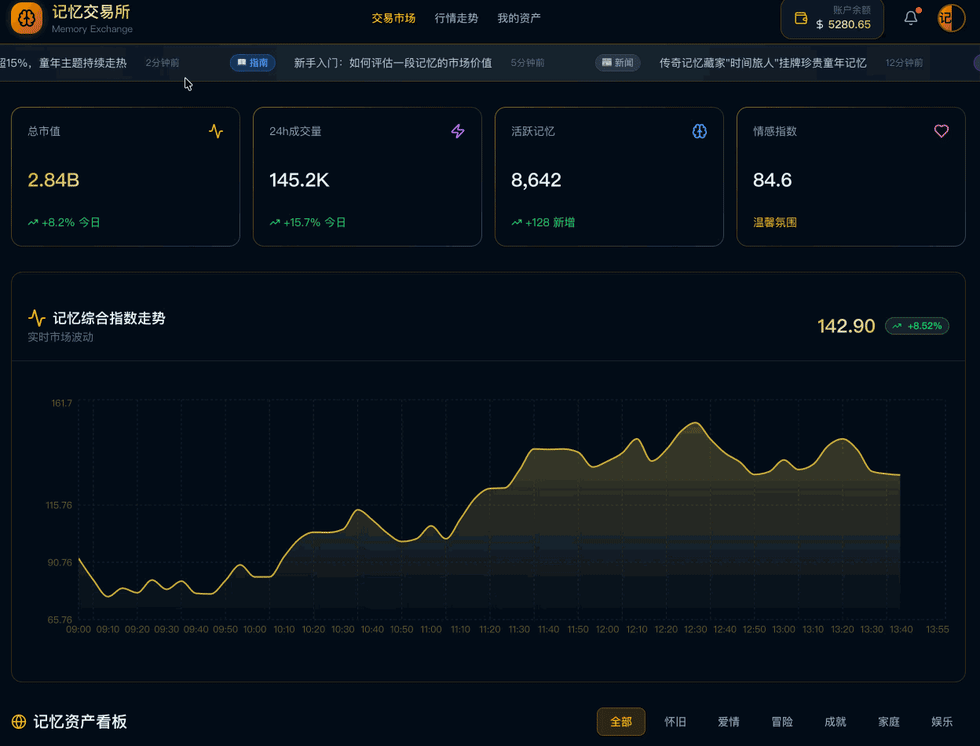Click the trend arrow next to +128 新增

516,222
